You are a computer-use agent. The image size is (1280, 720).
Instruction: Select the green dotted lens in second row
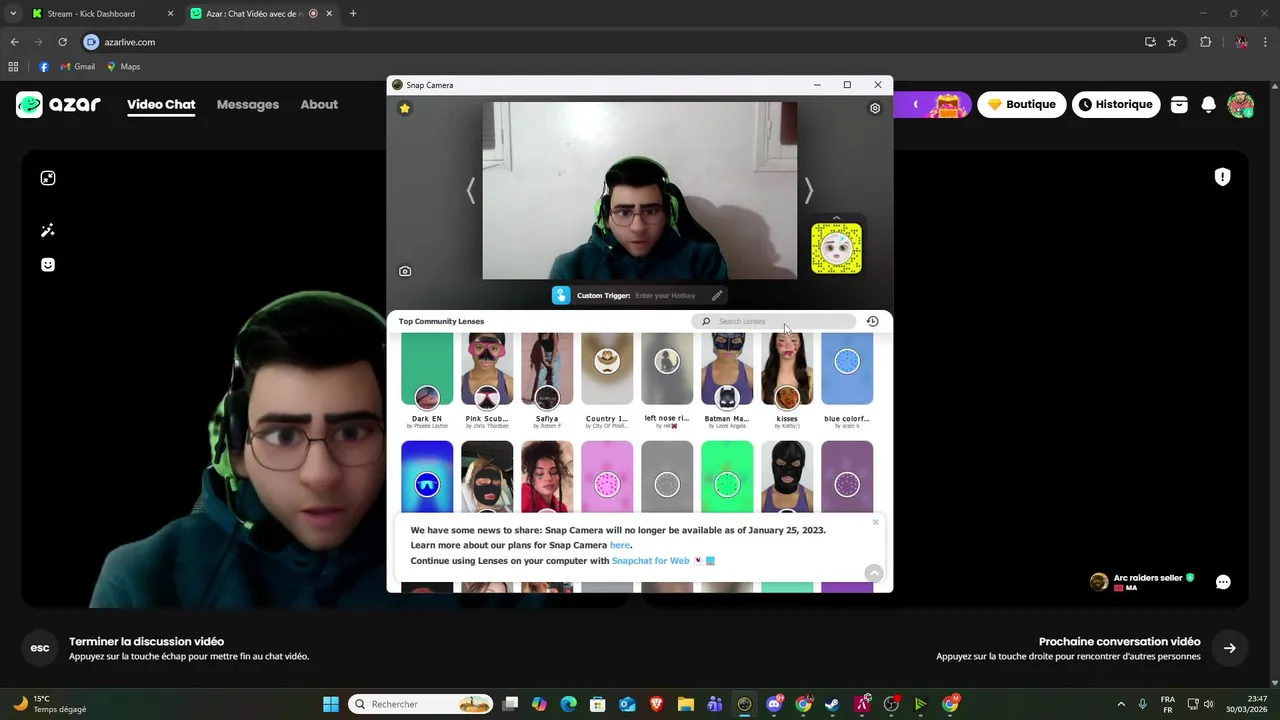tap(727, 477)
